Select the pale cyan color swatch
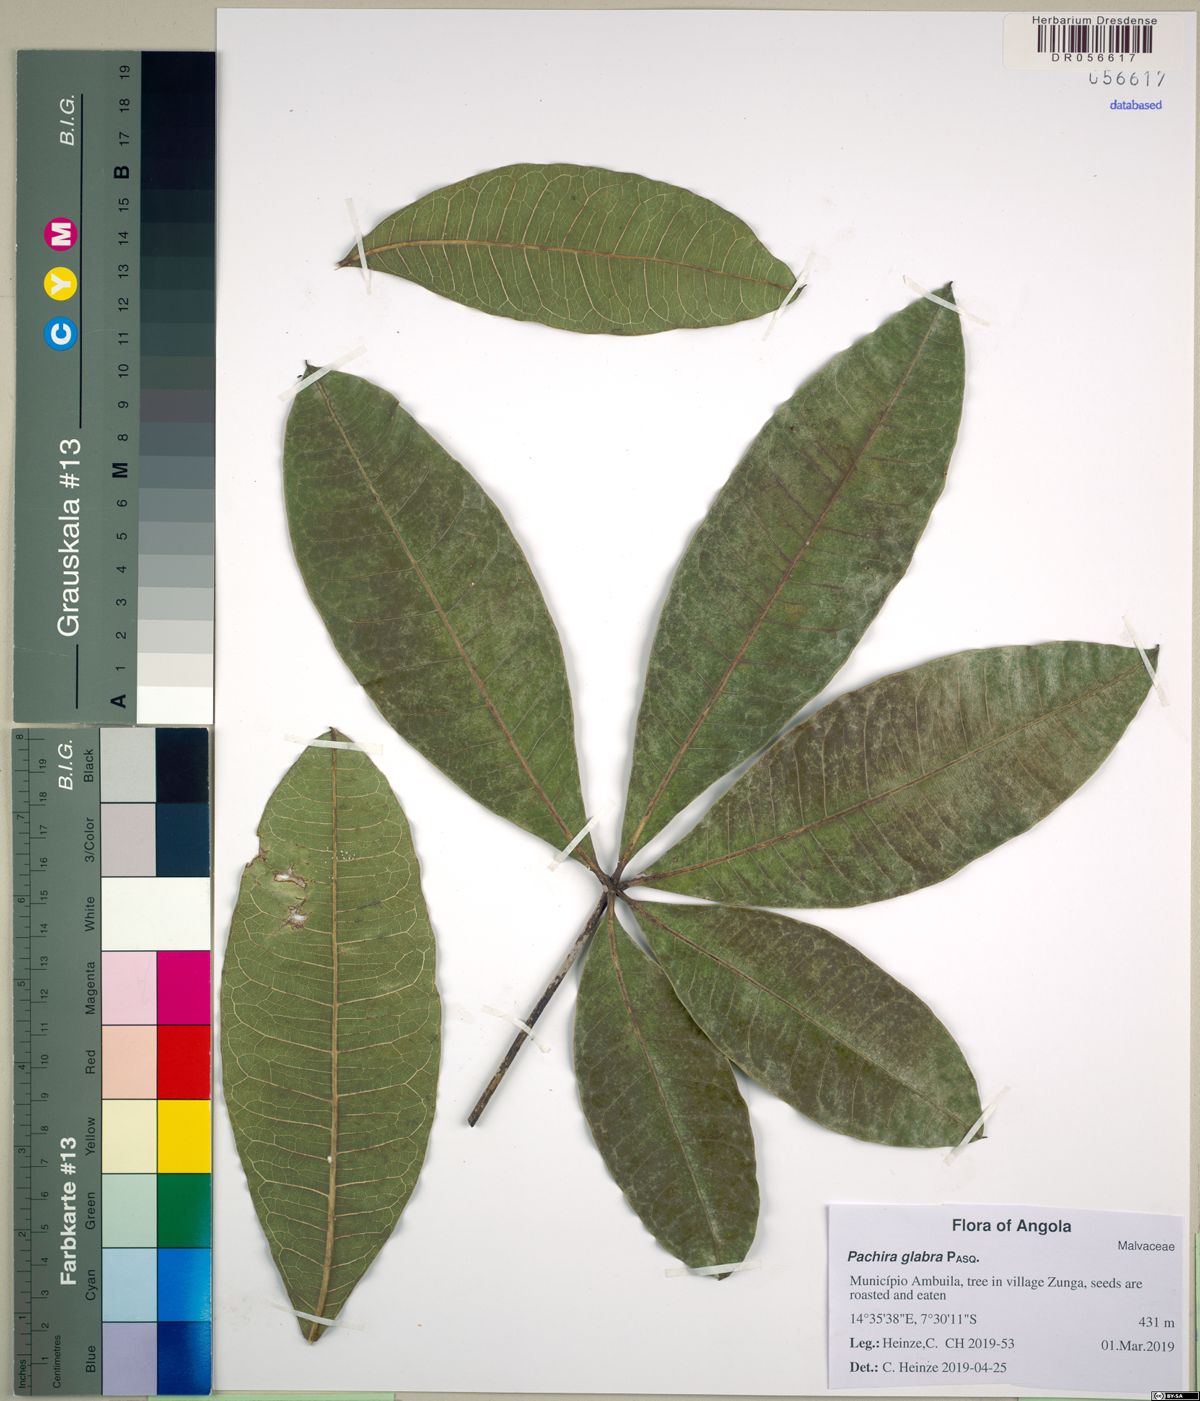Screen dimensions: 1200x1401 coord(129,1284)
